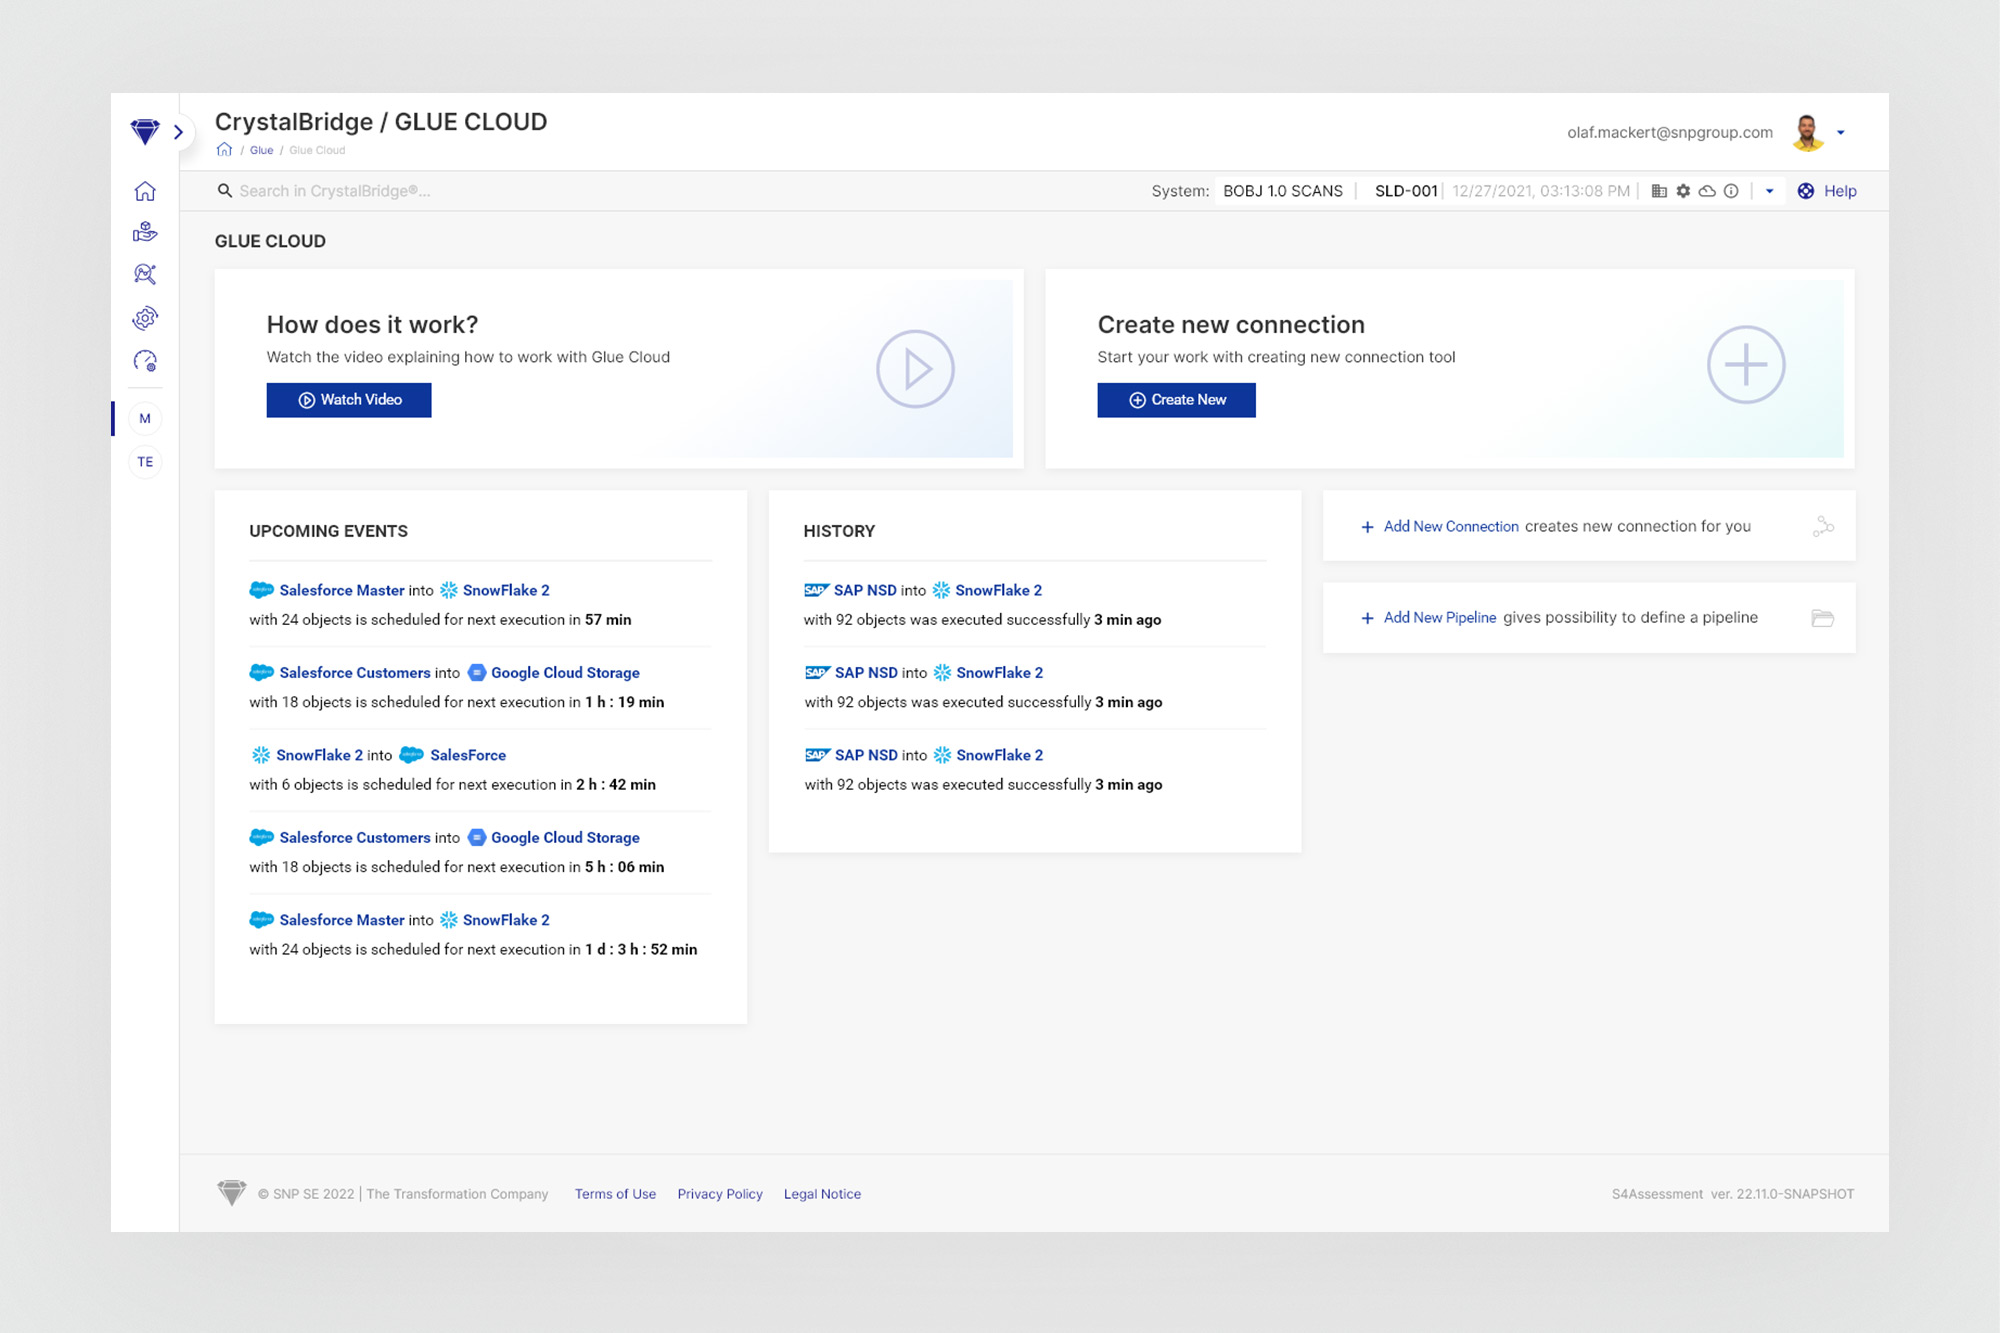
Task: Open the system selector dropdown arrow
Action: (1769, 191)
